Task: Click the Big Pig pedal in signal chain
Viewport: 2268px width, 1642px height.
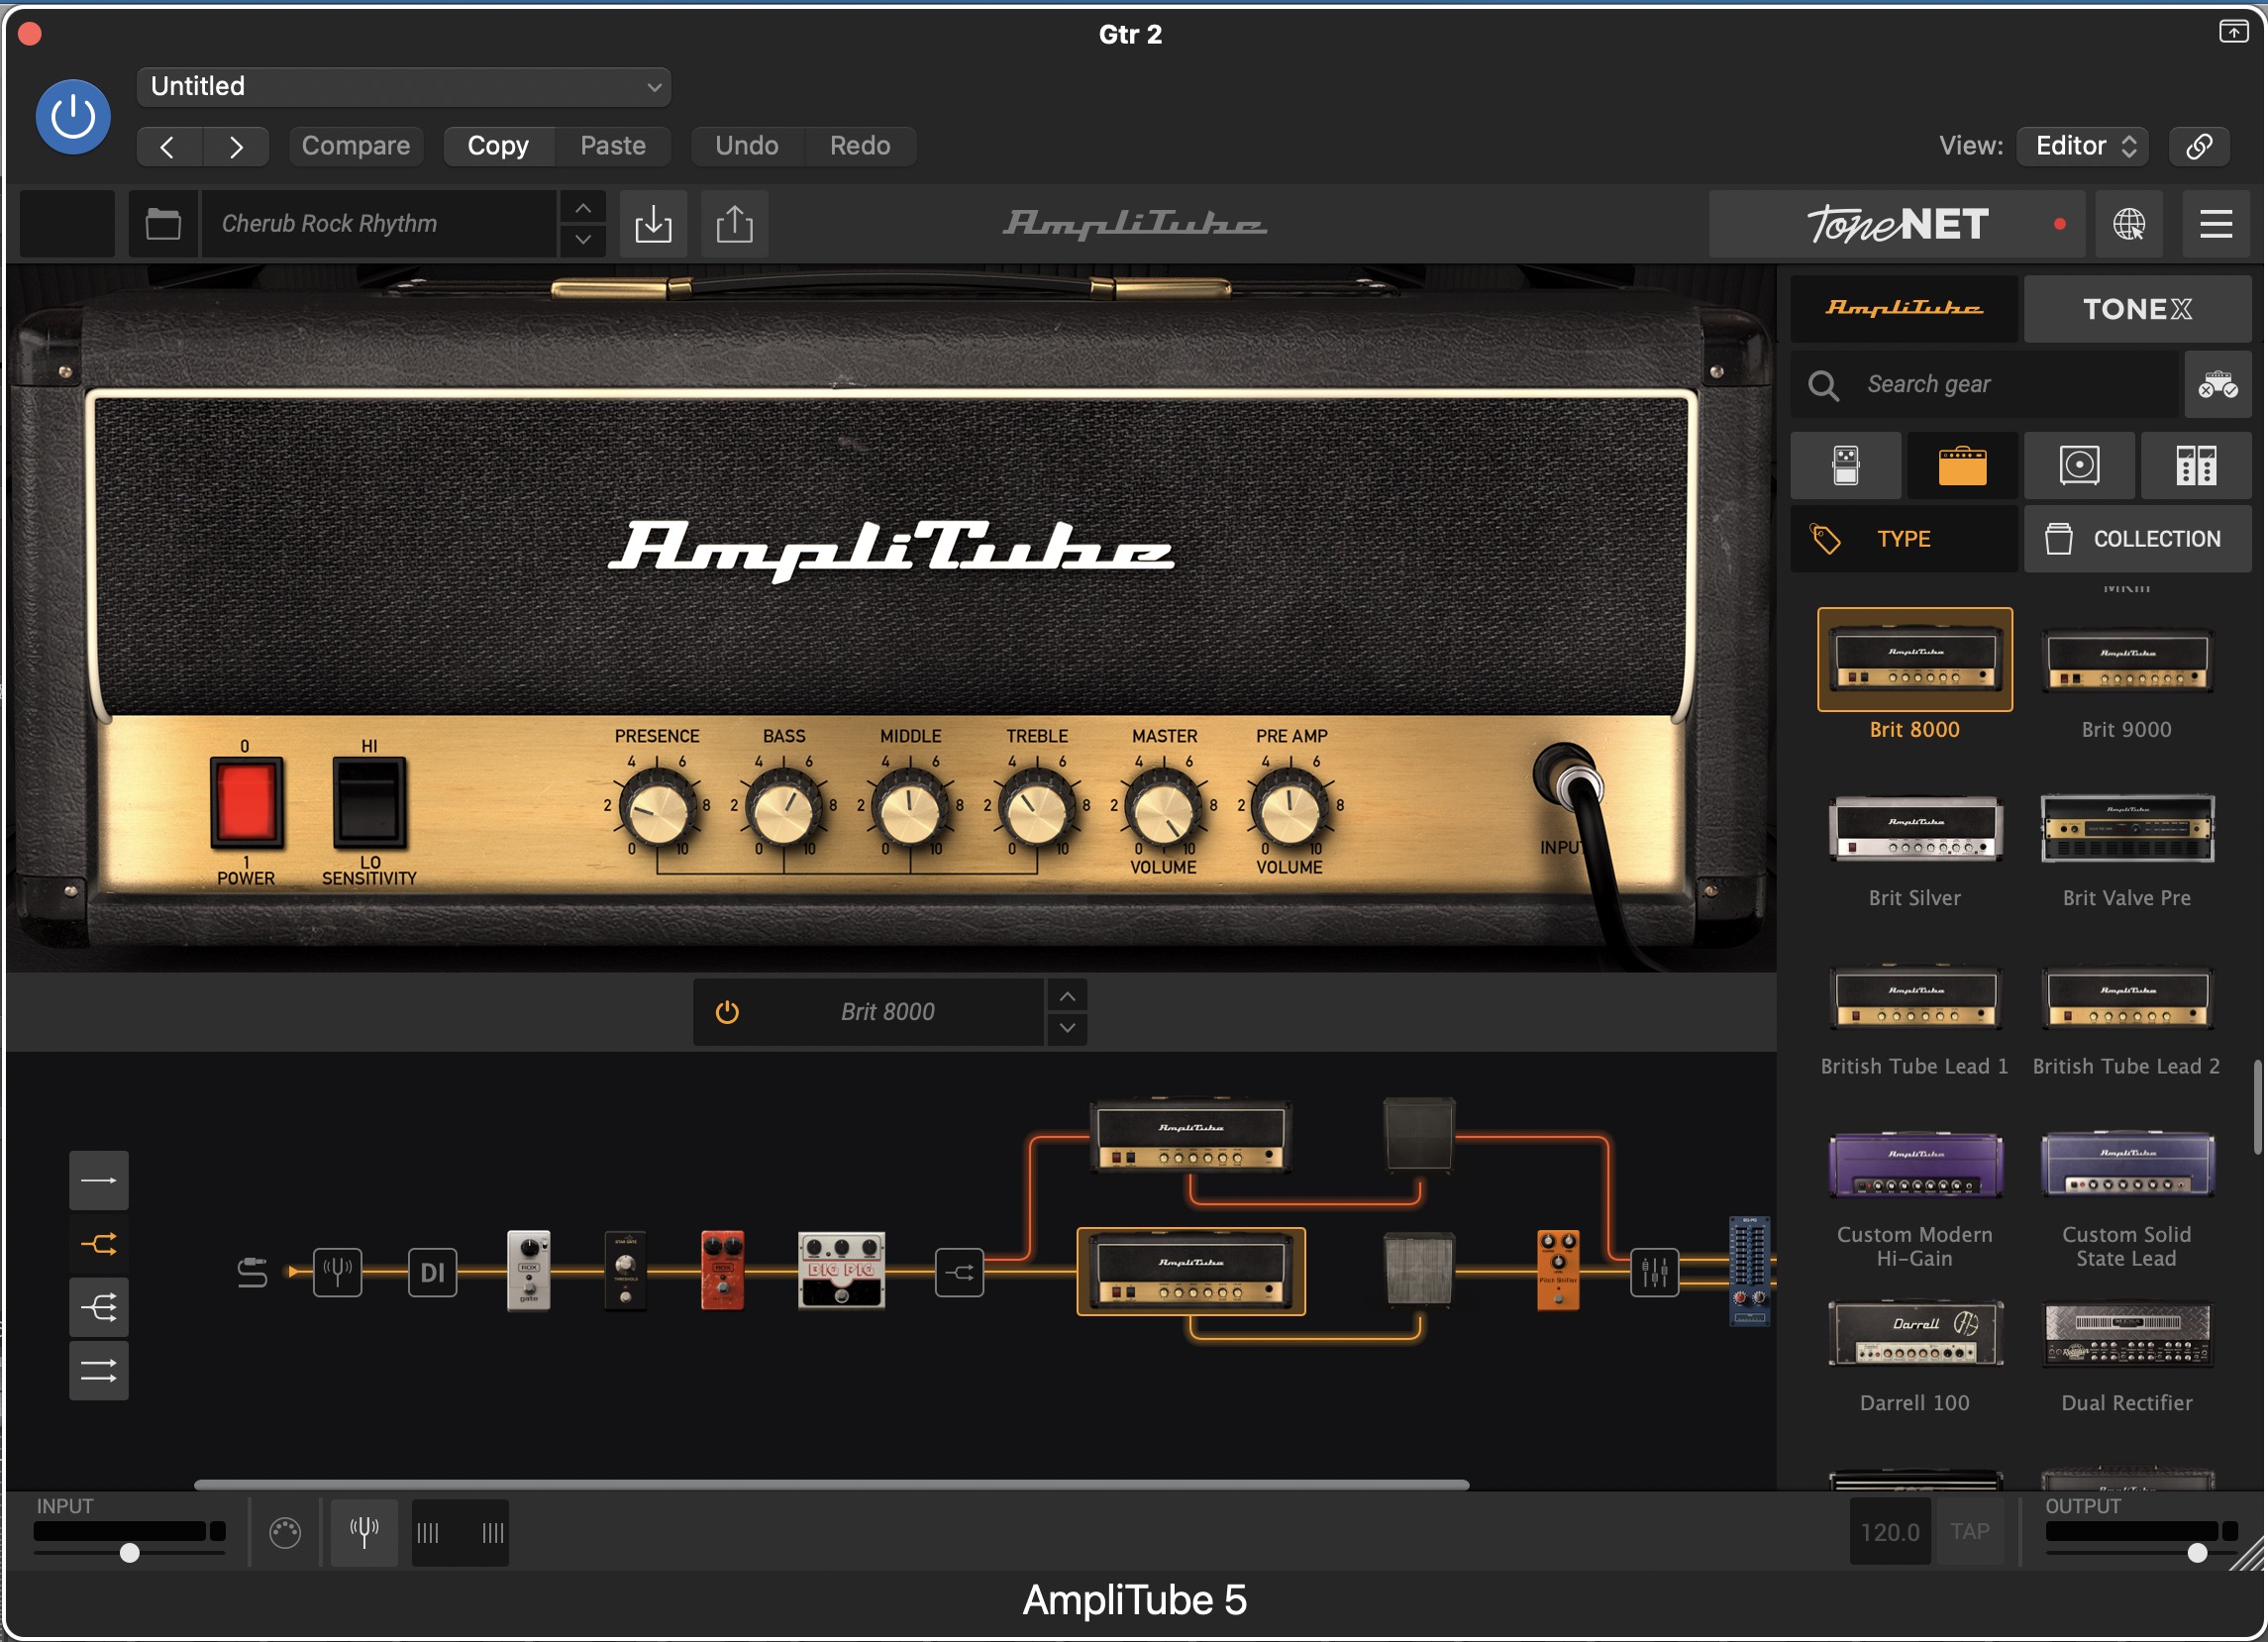Action: 841,1270
